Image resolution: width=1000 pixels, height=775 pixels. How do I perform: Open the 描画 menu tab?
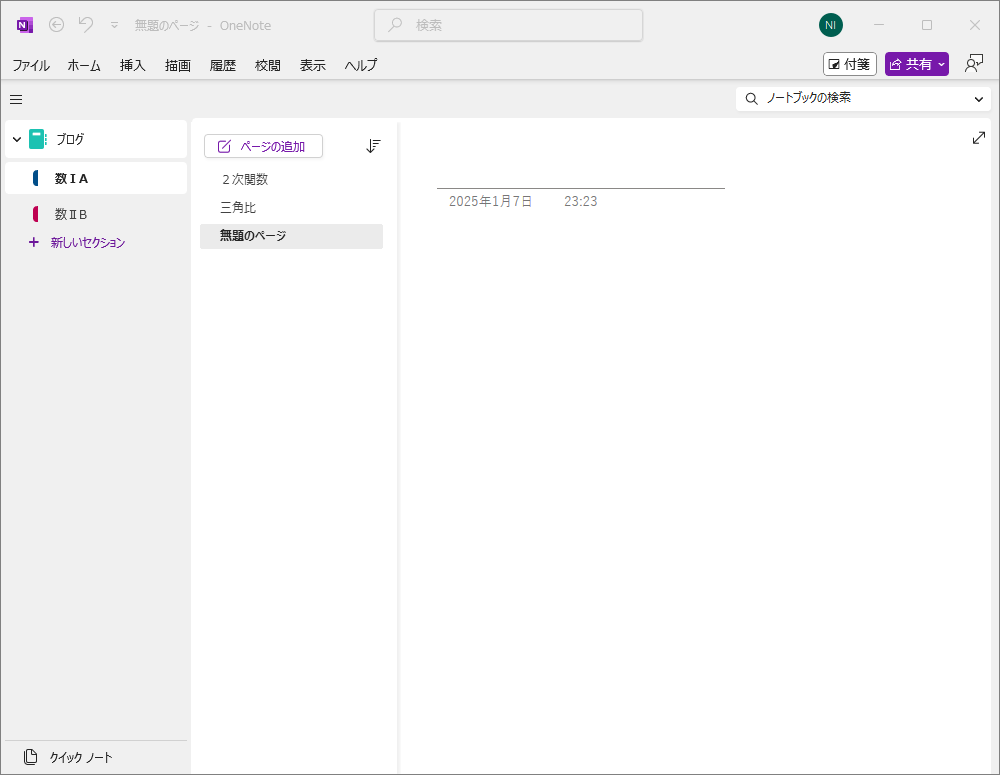178,65
